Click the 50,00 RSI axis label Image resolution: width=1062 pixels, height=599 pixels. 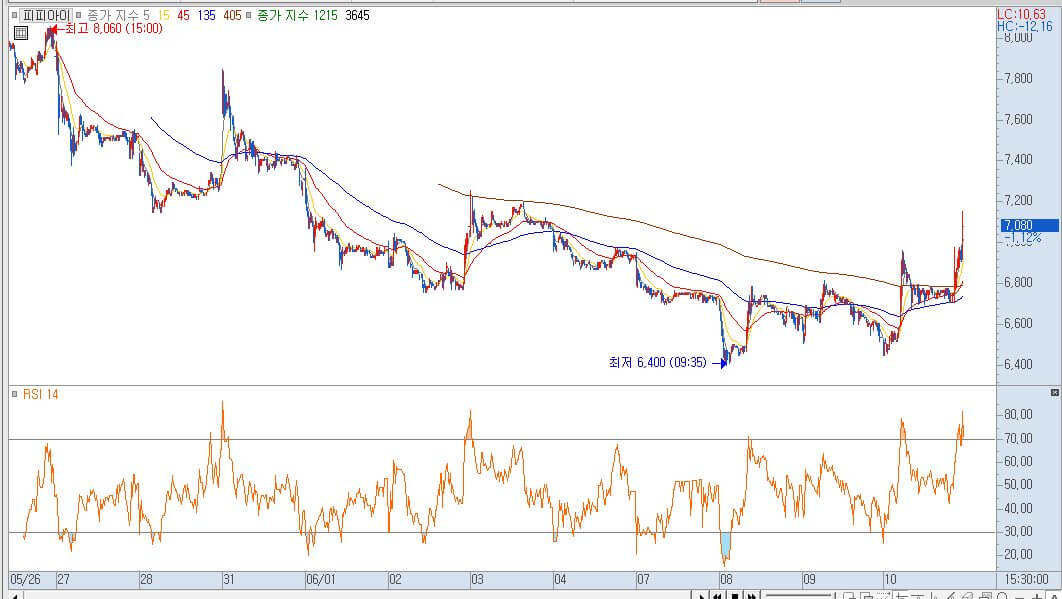point(1019,484)
